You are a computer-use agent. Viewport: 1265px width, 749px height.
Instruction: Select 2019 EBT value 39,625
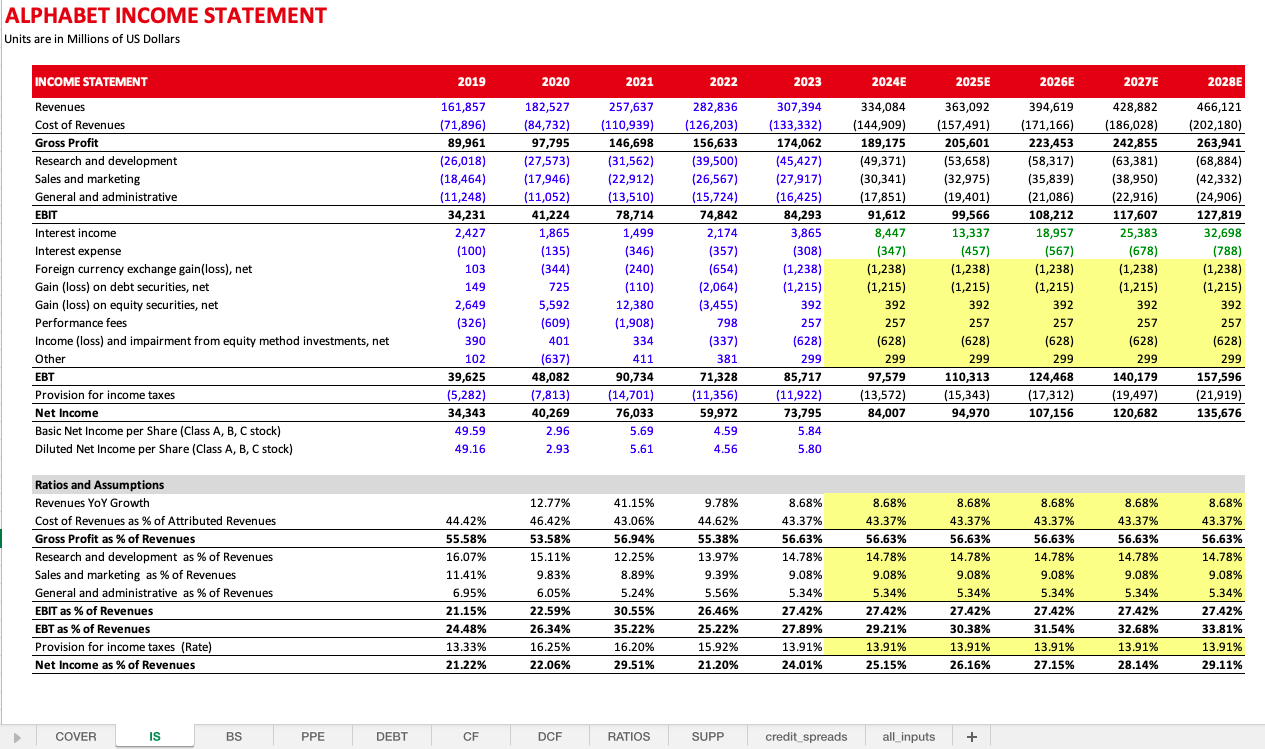point(467,377)
